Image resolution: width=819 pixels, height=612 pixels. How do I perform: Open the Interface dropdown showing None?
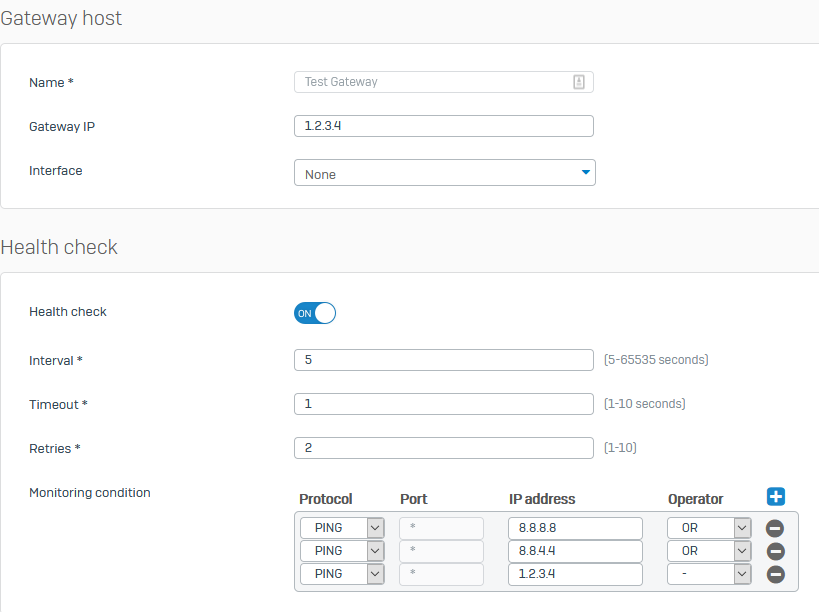tap(444, 173)
